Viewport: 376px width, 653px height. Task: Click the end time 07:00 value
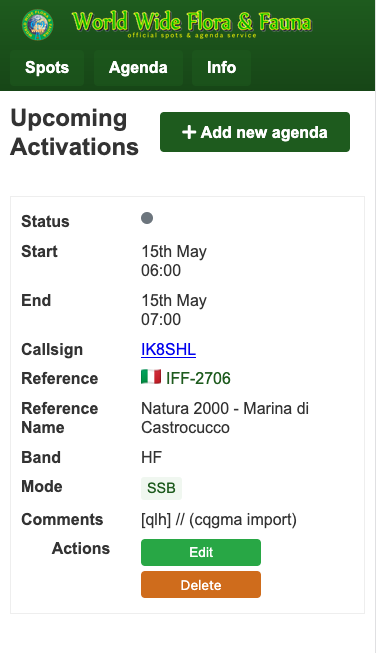[x=161, y=320]
